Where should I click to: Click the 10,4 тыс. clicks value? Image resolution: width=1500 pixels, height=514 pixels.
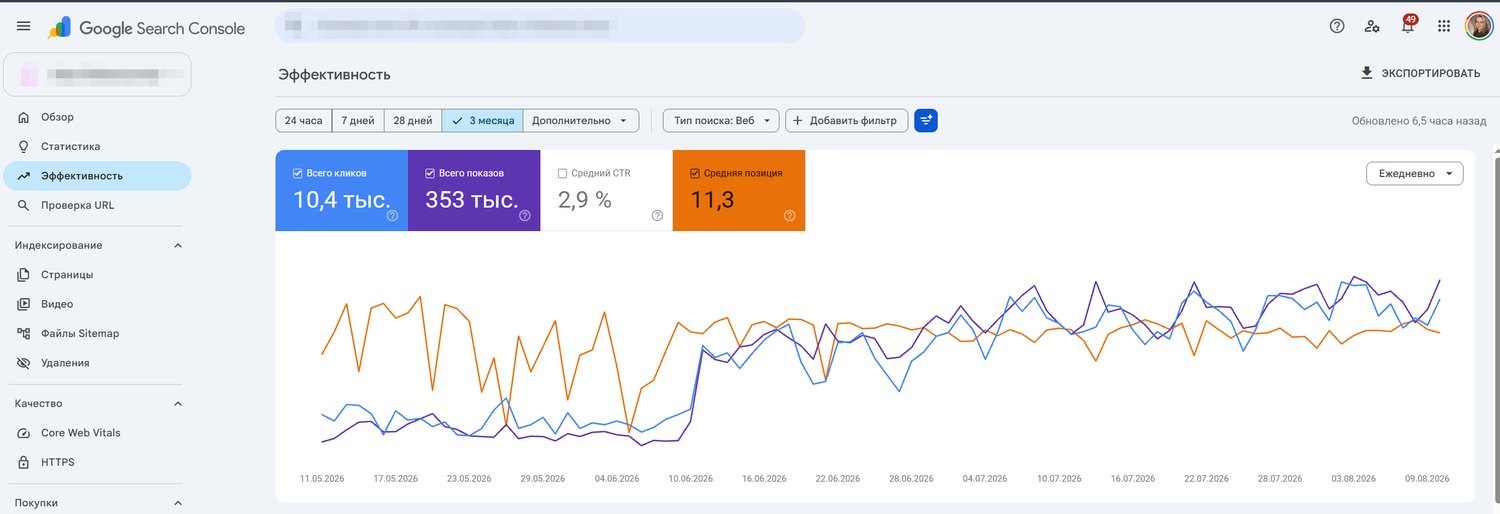341,199
